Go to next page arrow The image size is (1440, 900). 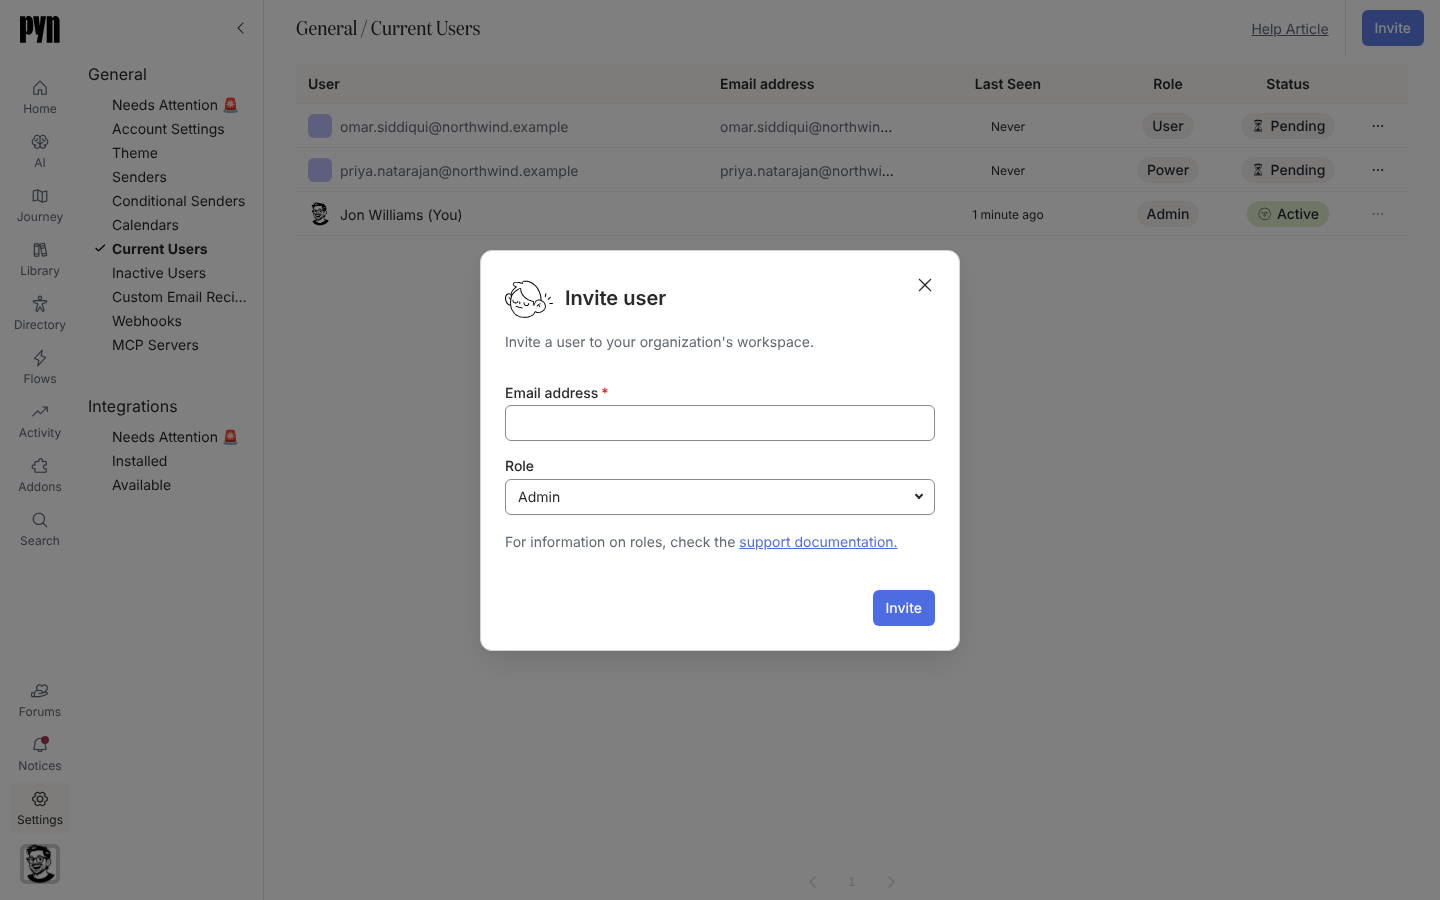pyautogui.click(x=891, y=882)
